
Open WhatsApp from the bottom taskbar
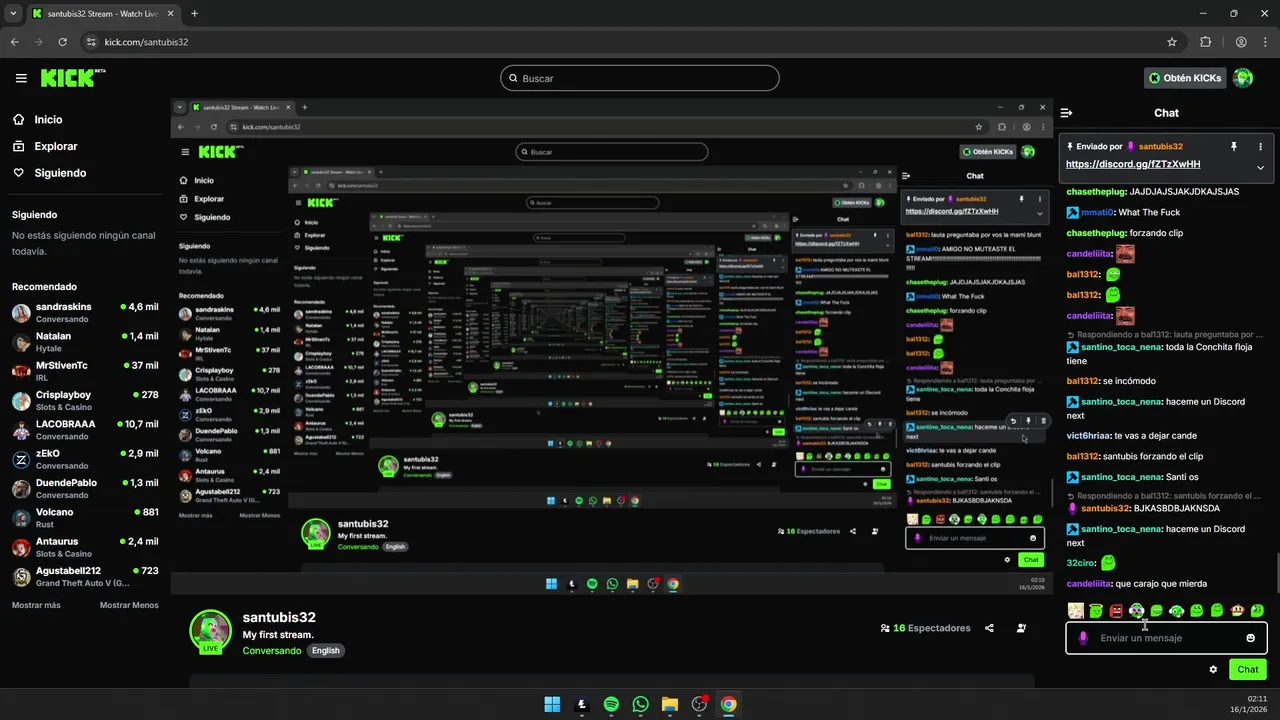641,704
